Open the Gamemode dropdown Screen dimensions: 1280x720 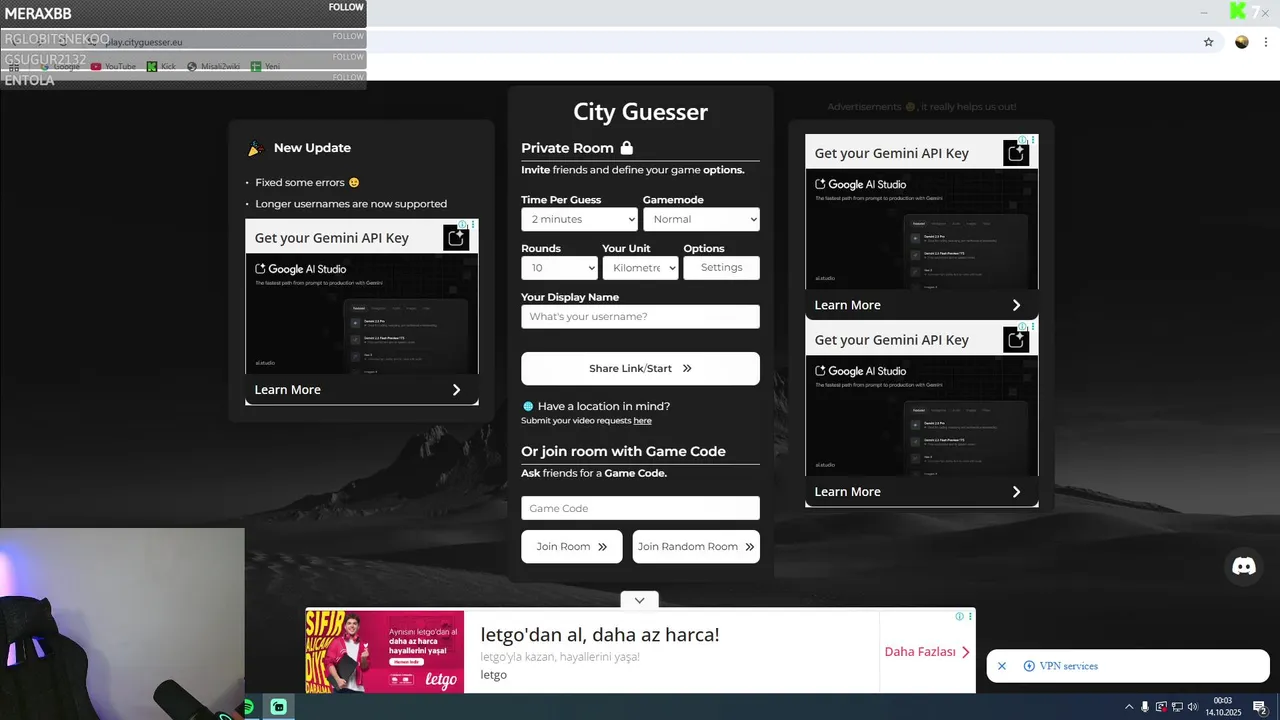[x=701, y=219]
